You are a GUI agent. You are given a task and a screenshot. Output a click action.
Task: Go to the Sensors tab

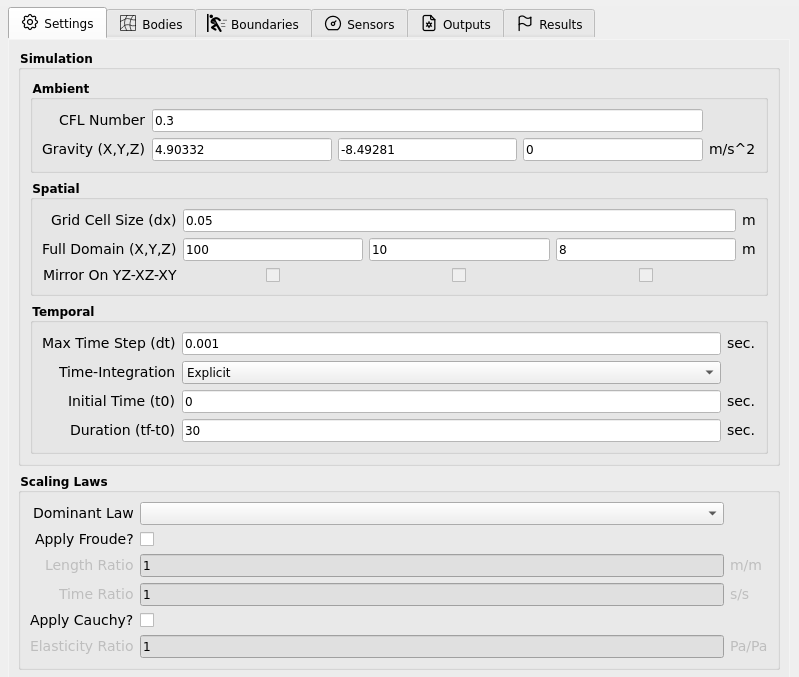(360, 24)
